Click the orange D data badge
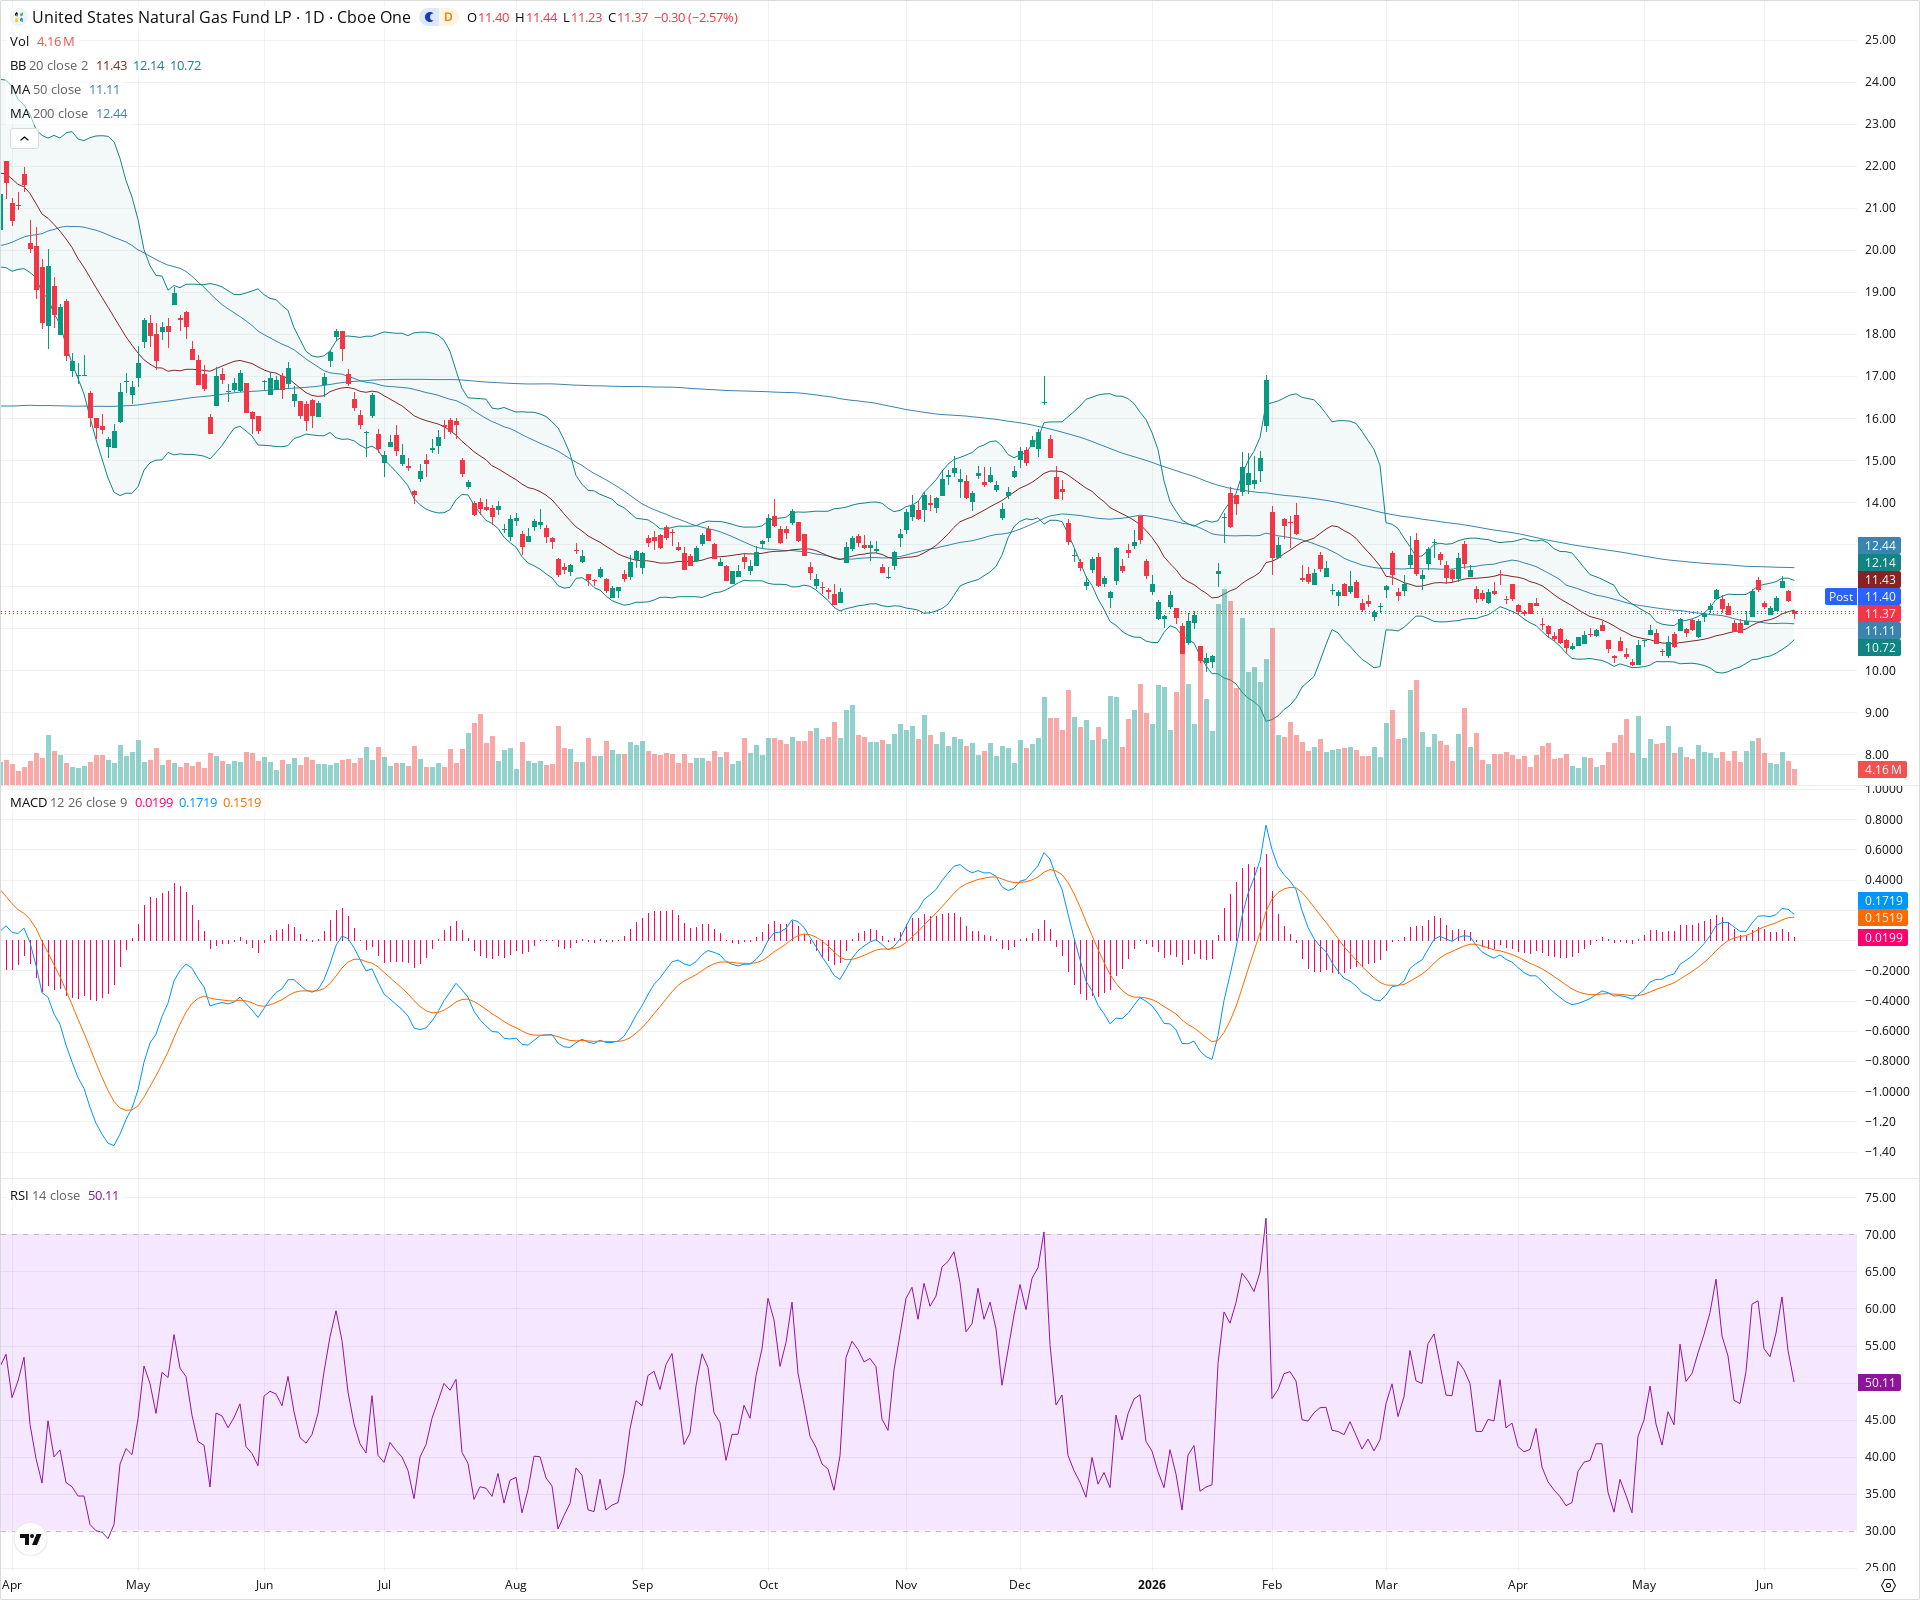 448,17
